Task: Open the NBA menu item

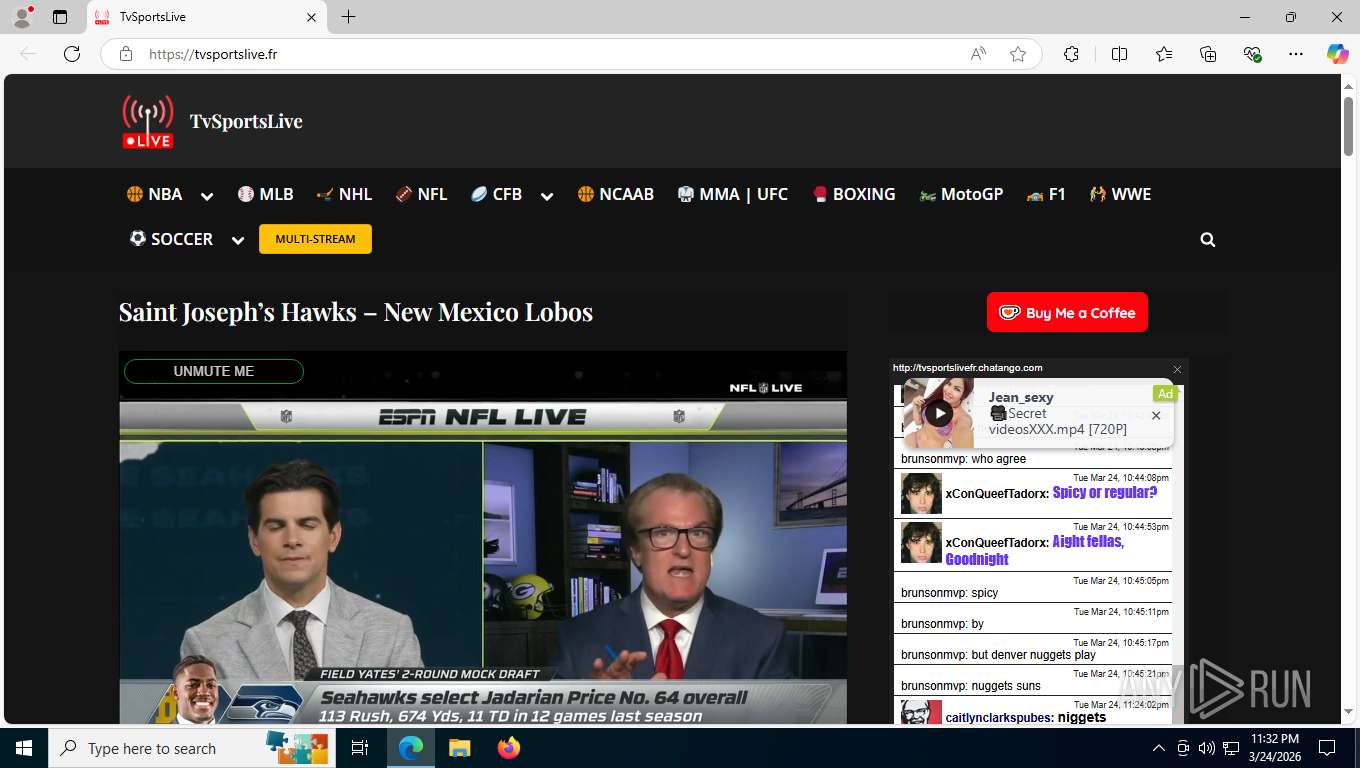Action: (x=154, y=194)
